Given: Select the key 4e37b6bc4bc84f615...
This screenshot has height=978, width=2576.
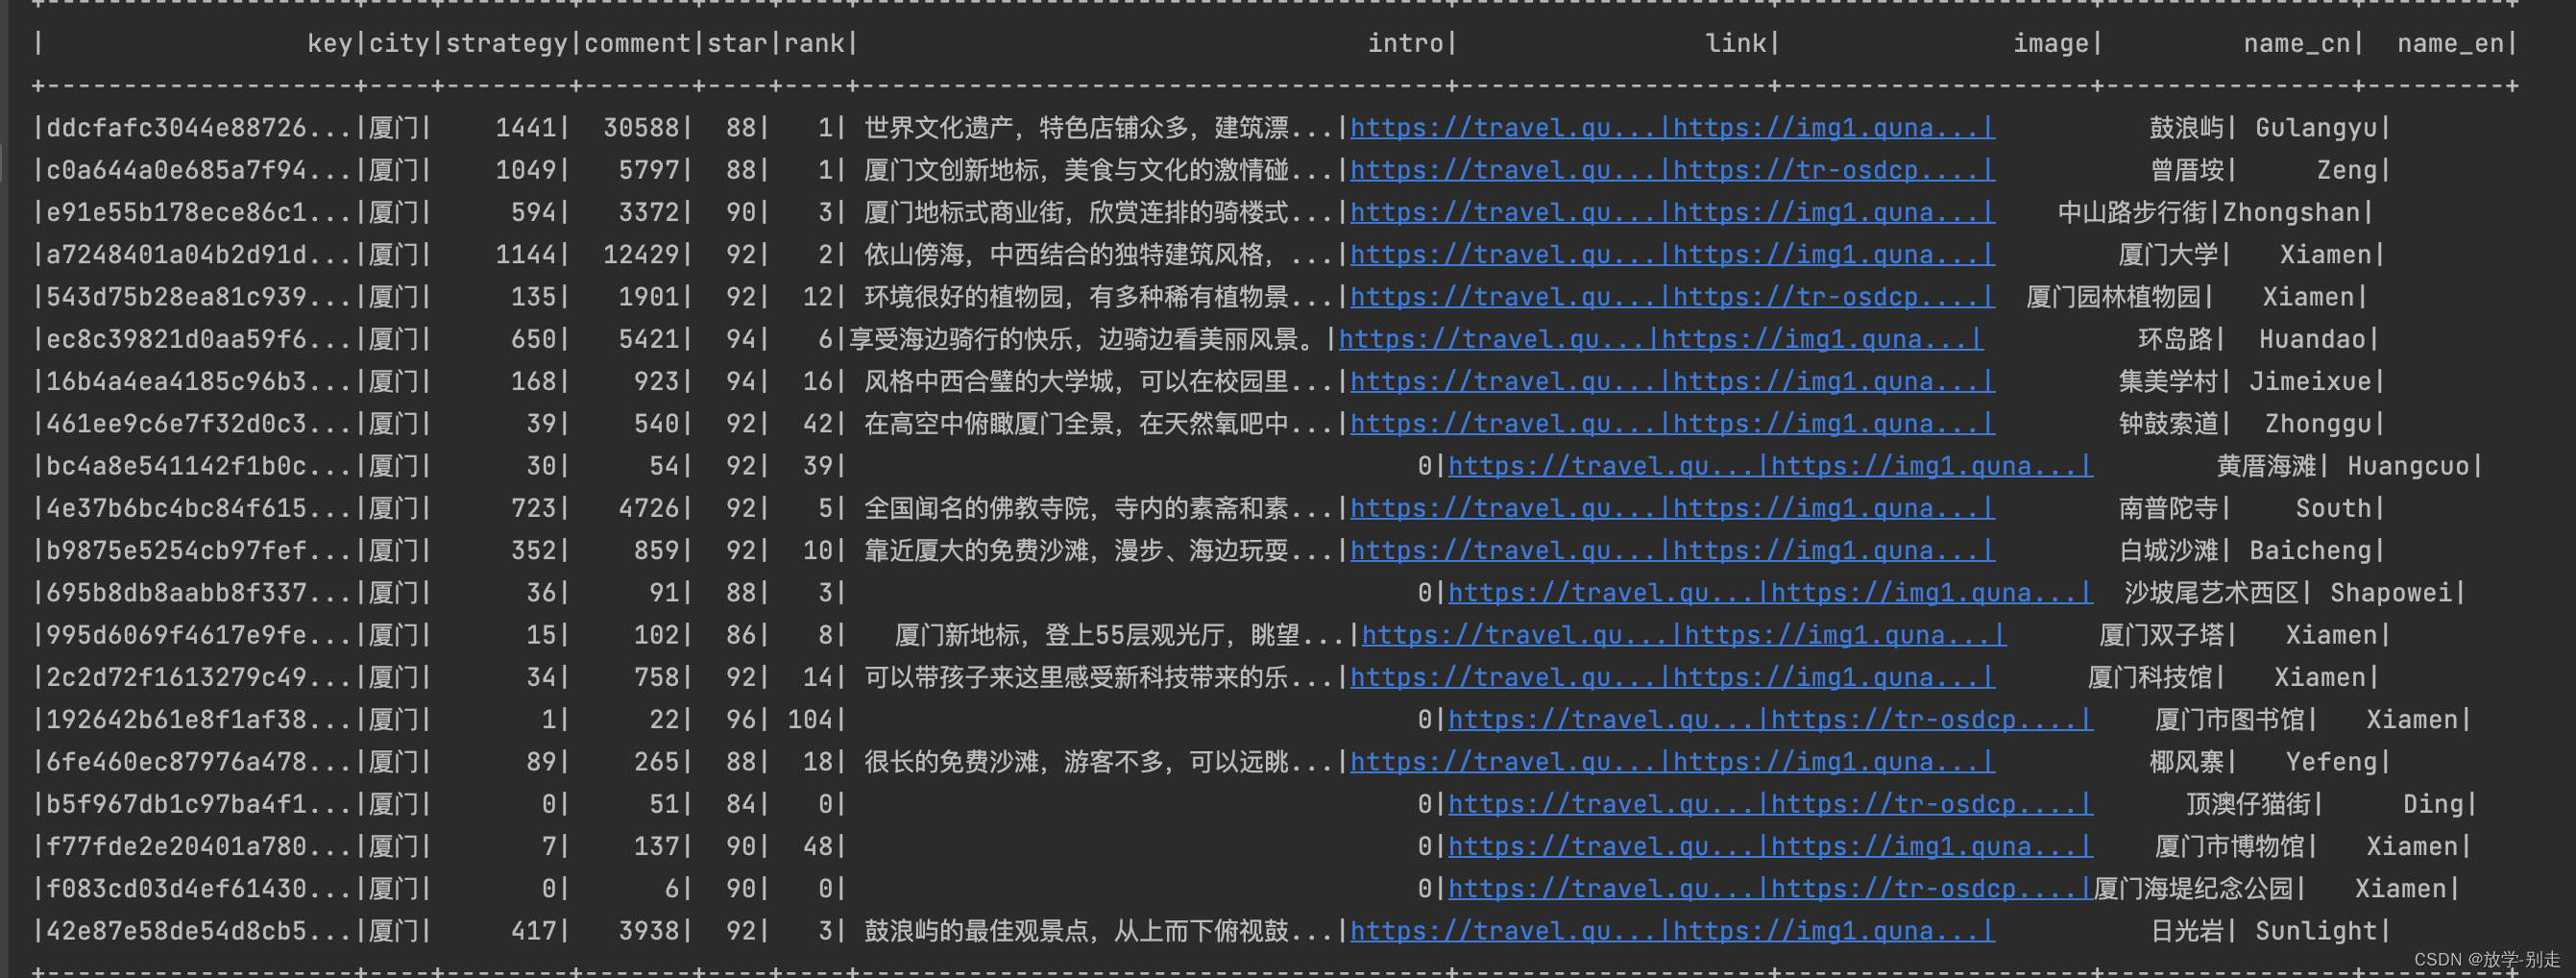Looking at the screenshot, I should tap(200, 508).
